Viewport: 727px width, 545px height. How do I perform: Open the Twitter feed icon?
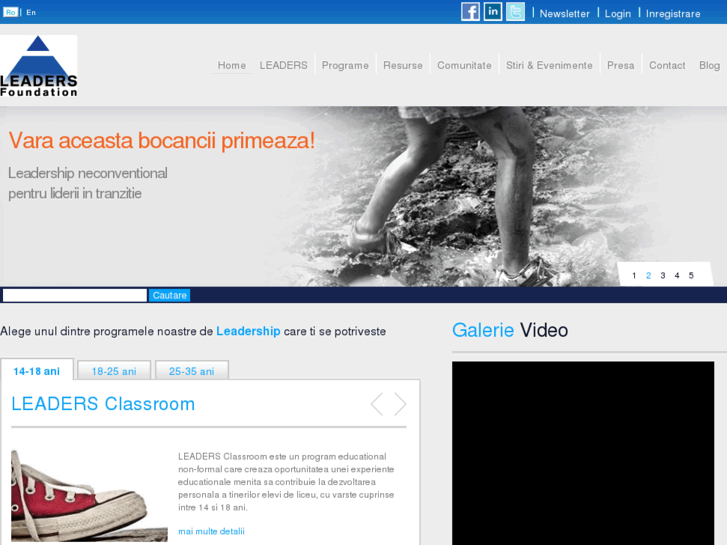(x=515, y=12)
